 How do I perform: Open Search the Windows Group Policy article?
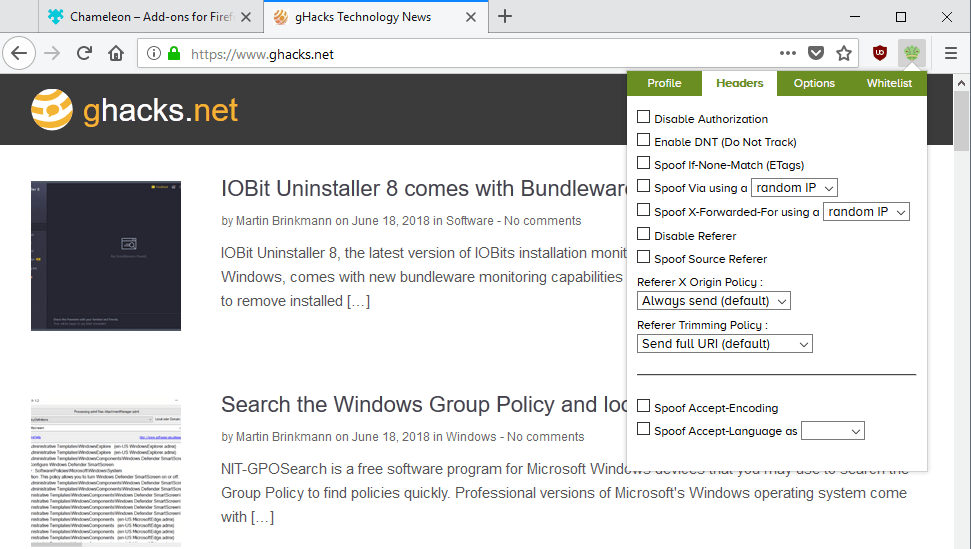(x=424, y=404)
